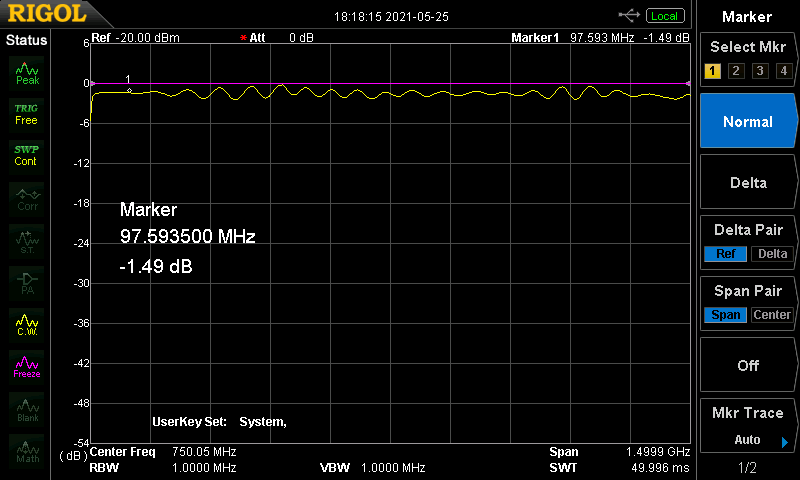Turn the marker Off

(x=748, y=365)
